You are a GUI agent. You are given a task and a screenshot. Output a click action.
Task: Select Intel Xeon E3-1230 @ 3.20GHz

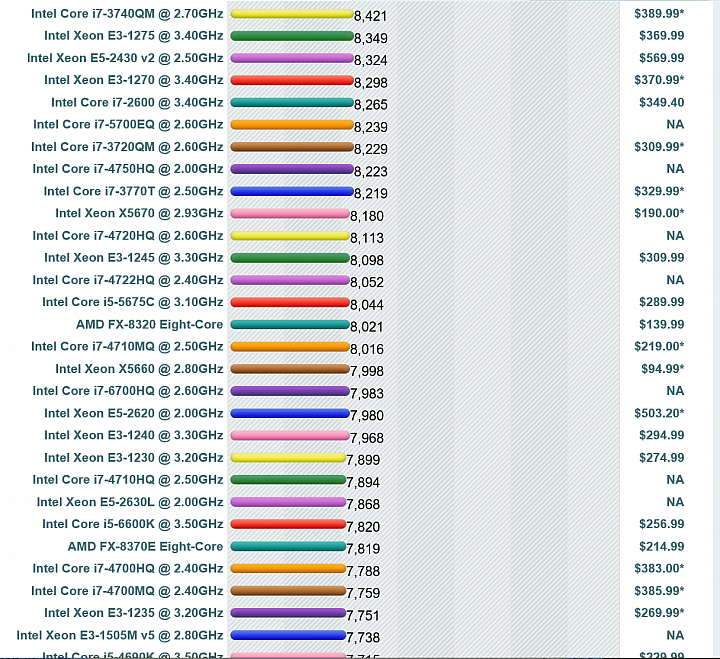click(134, 458)
